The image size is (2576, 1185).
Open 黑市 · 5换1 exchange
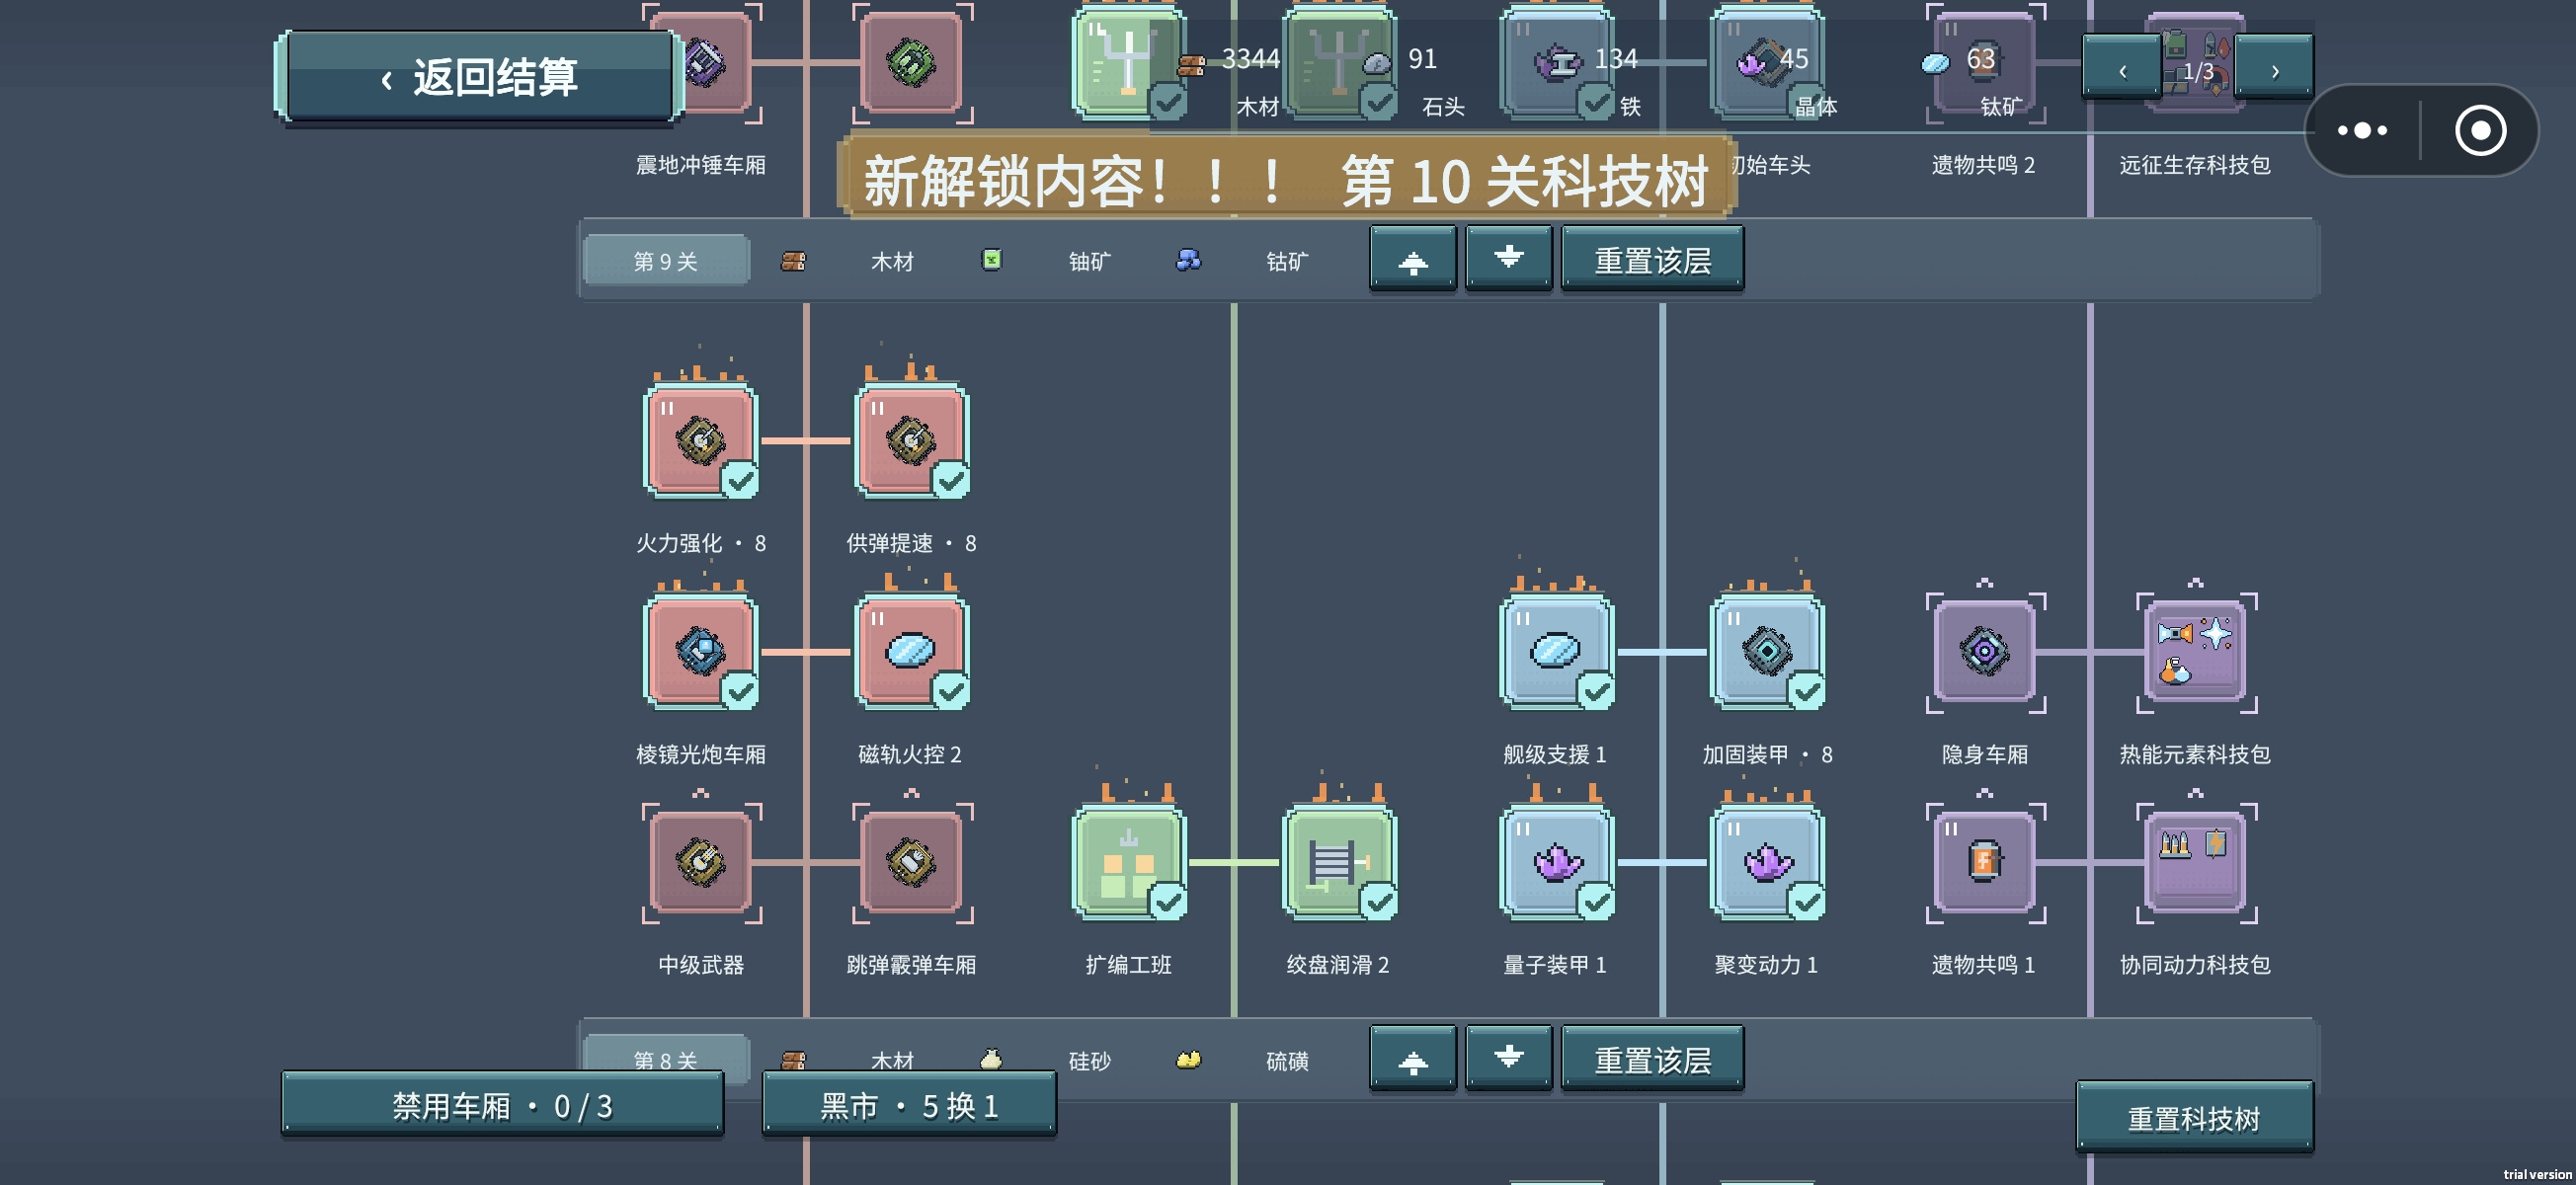[909, 1105]
